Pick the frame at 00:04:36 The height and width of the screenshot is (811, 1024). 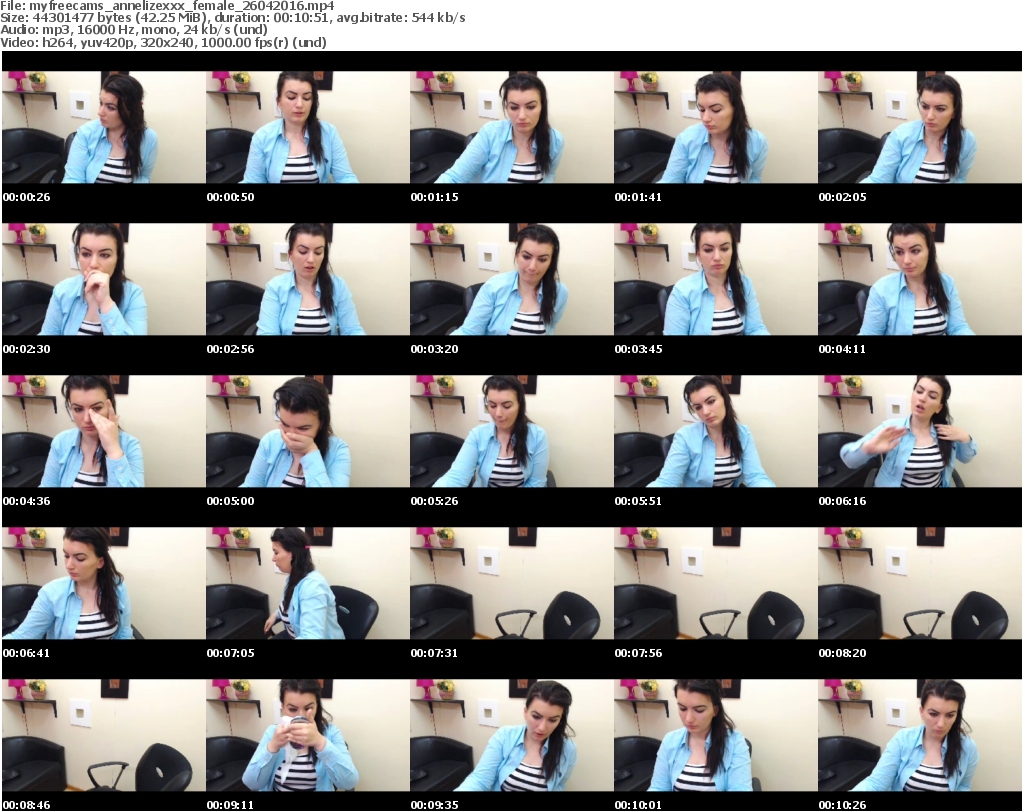pyautogui.click(x=103, y=432)
